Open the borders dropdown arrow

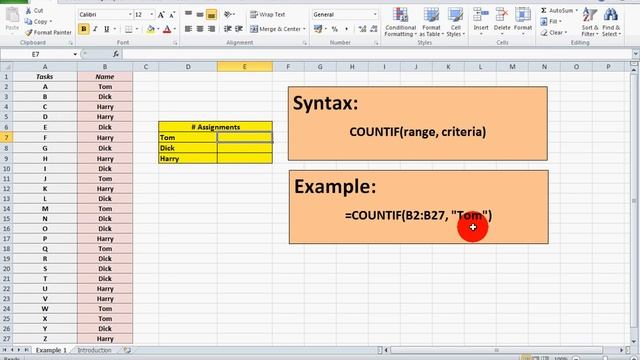point(136,29)
